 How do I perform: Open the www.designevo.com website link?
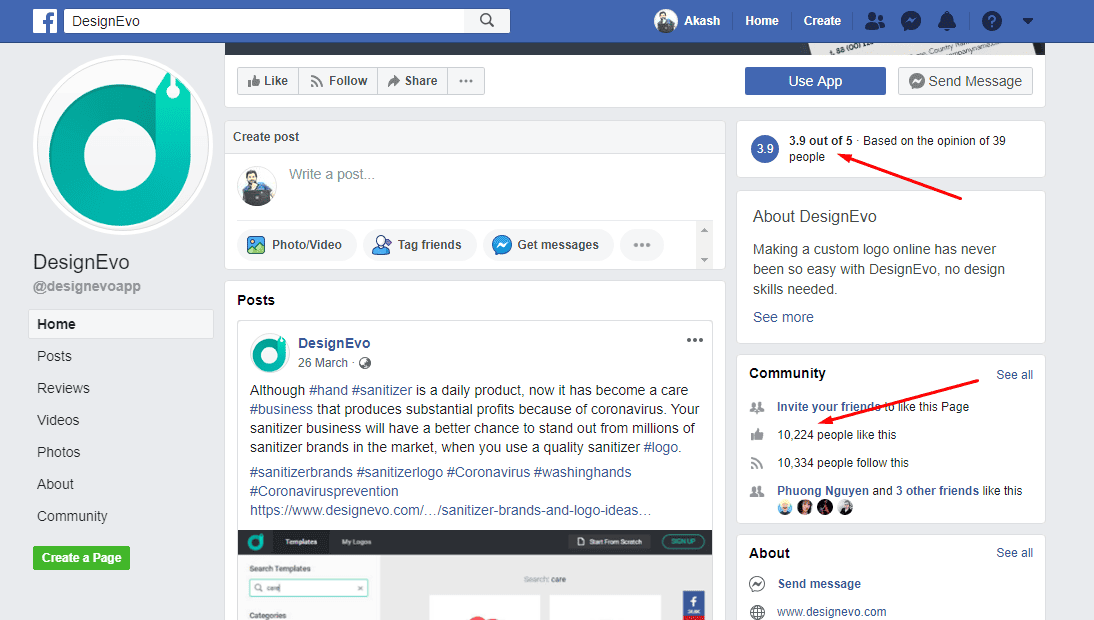831,612
